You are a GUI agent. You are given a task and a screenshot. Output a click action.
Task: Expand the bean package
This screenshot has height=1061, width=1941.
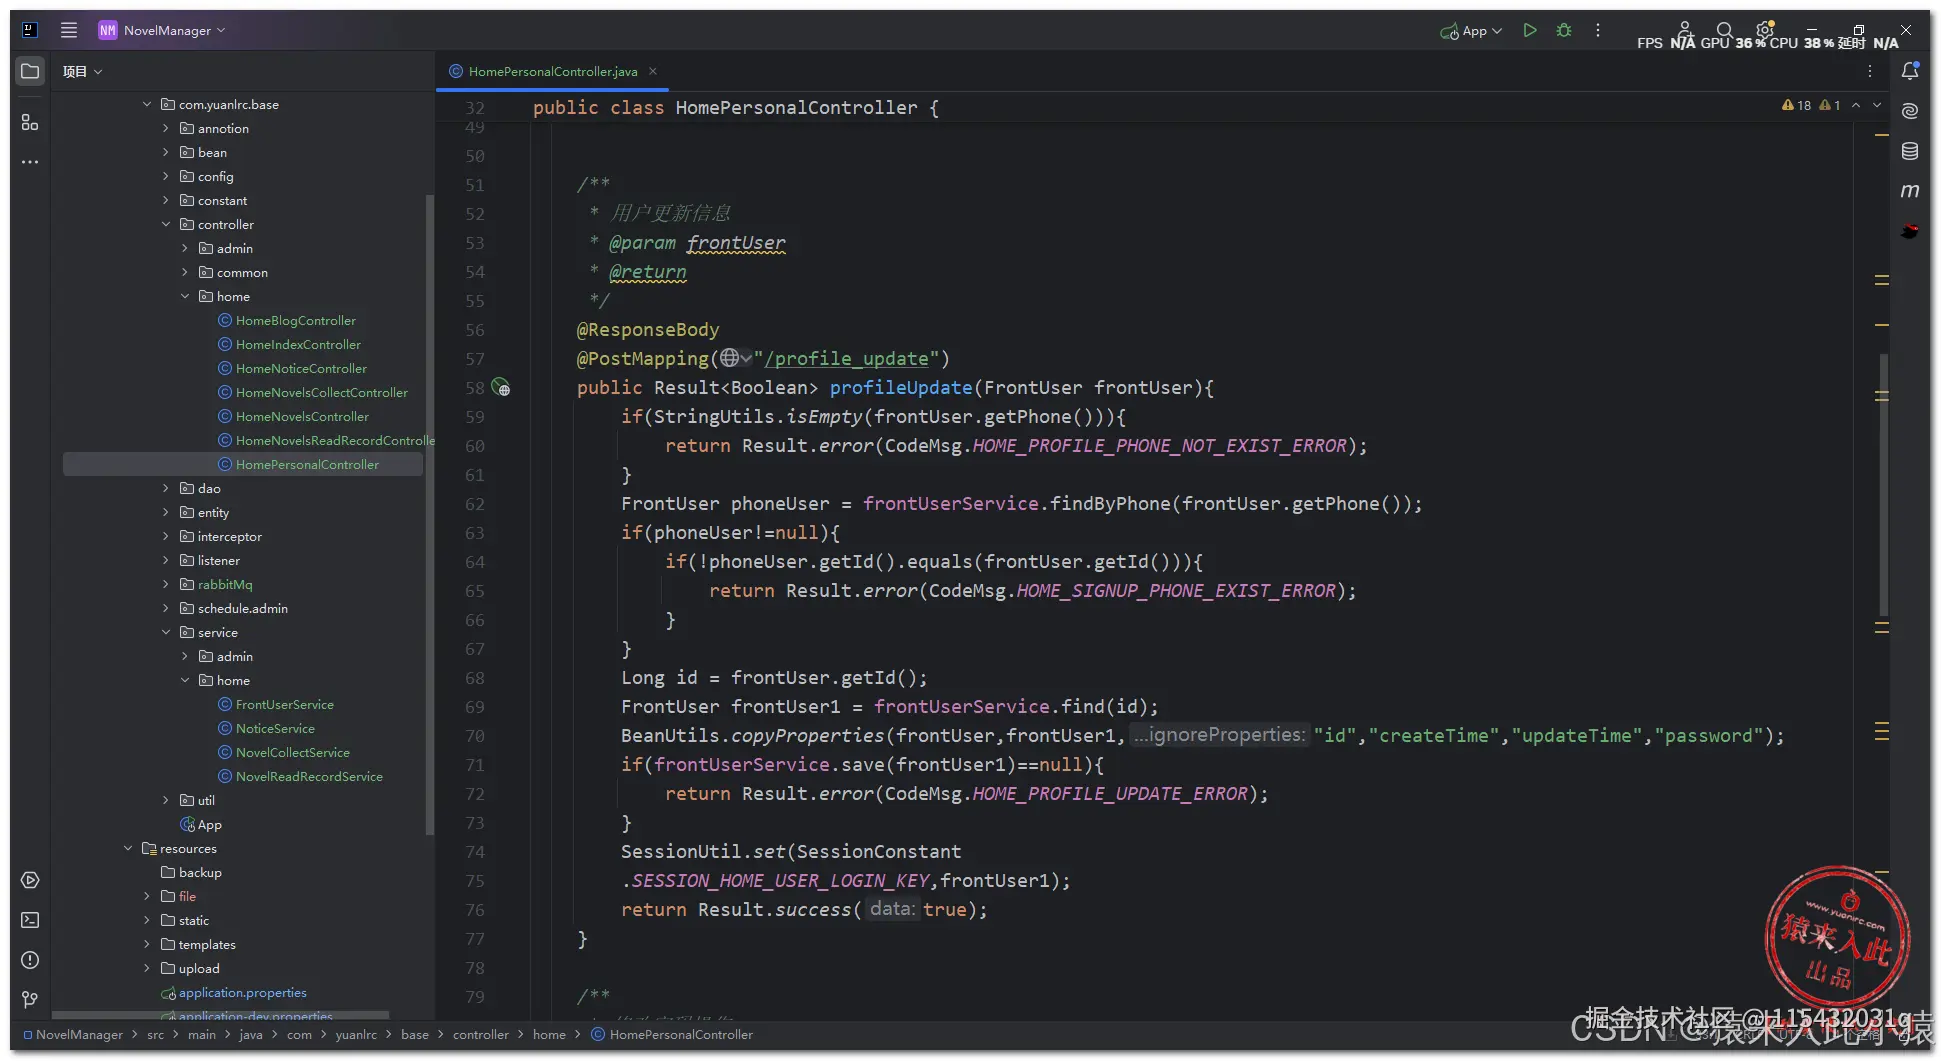point(166,152)
